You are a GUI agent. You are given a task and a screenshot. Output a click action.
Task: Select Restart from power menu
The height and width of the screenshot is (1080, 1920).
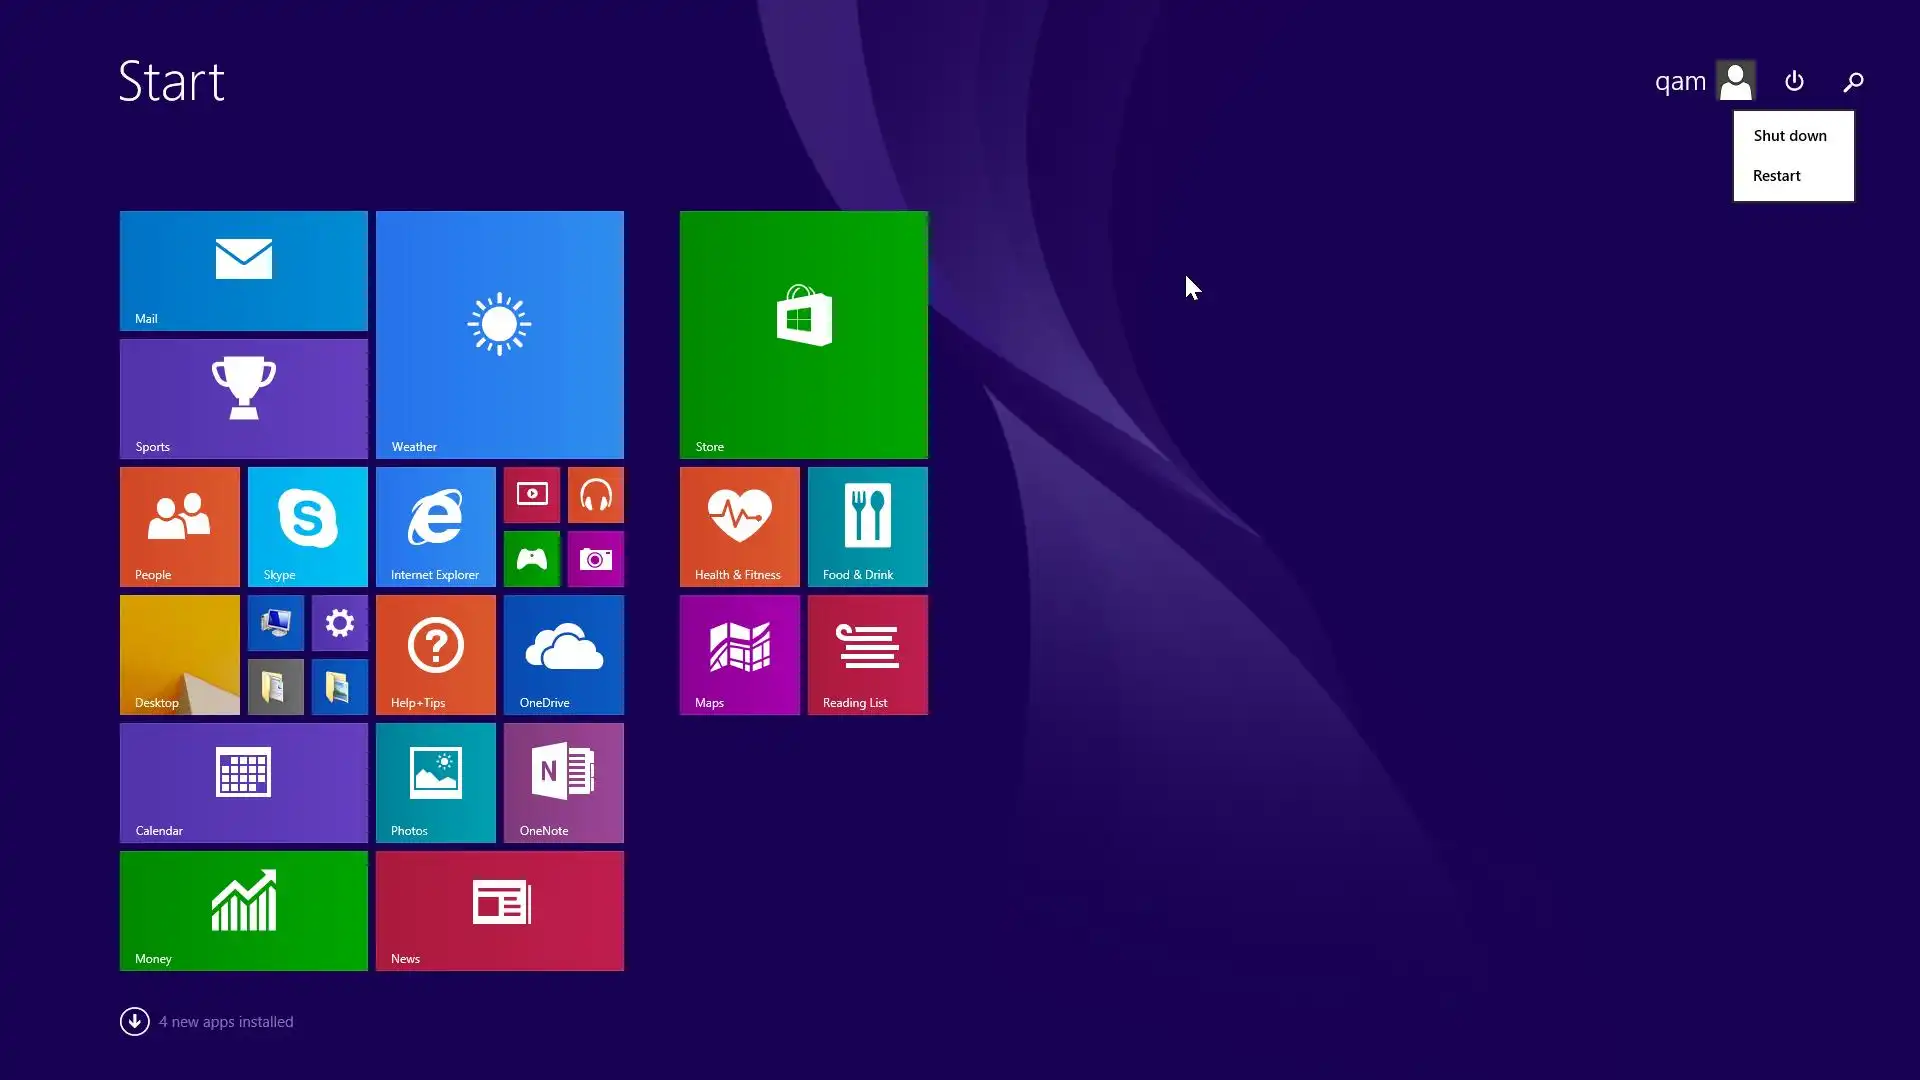tap(1776, 176)
